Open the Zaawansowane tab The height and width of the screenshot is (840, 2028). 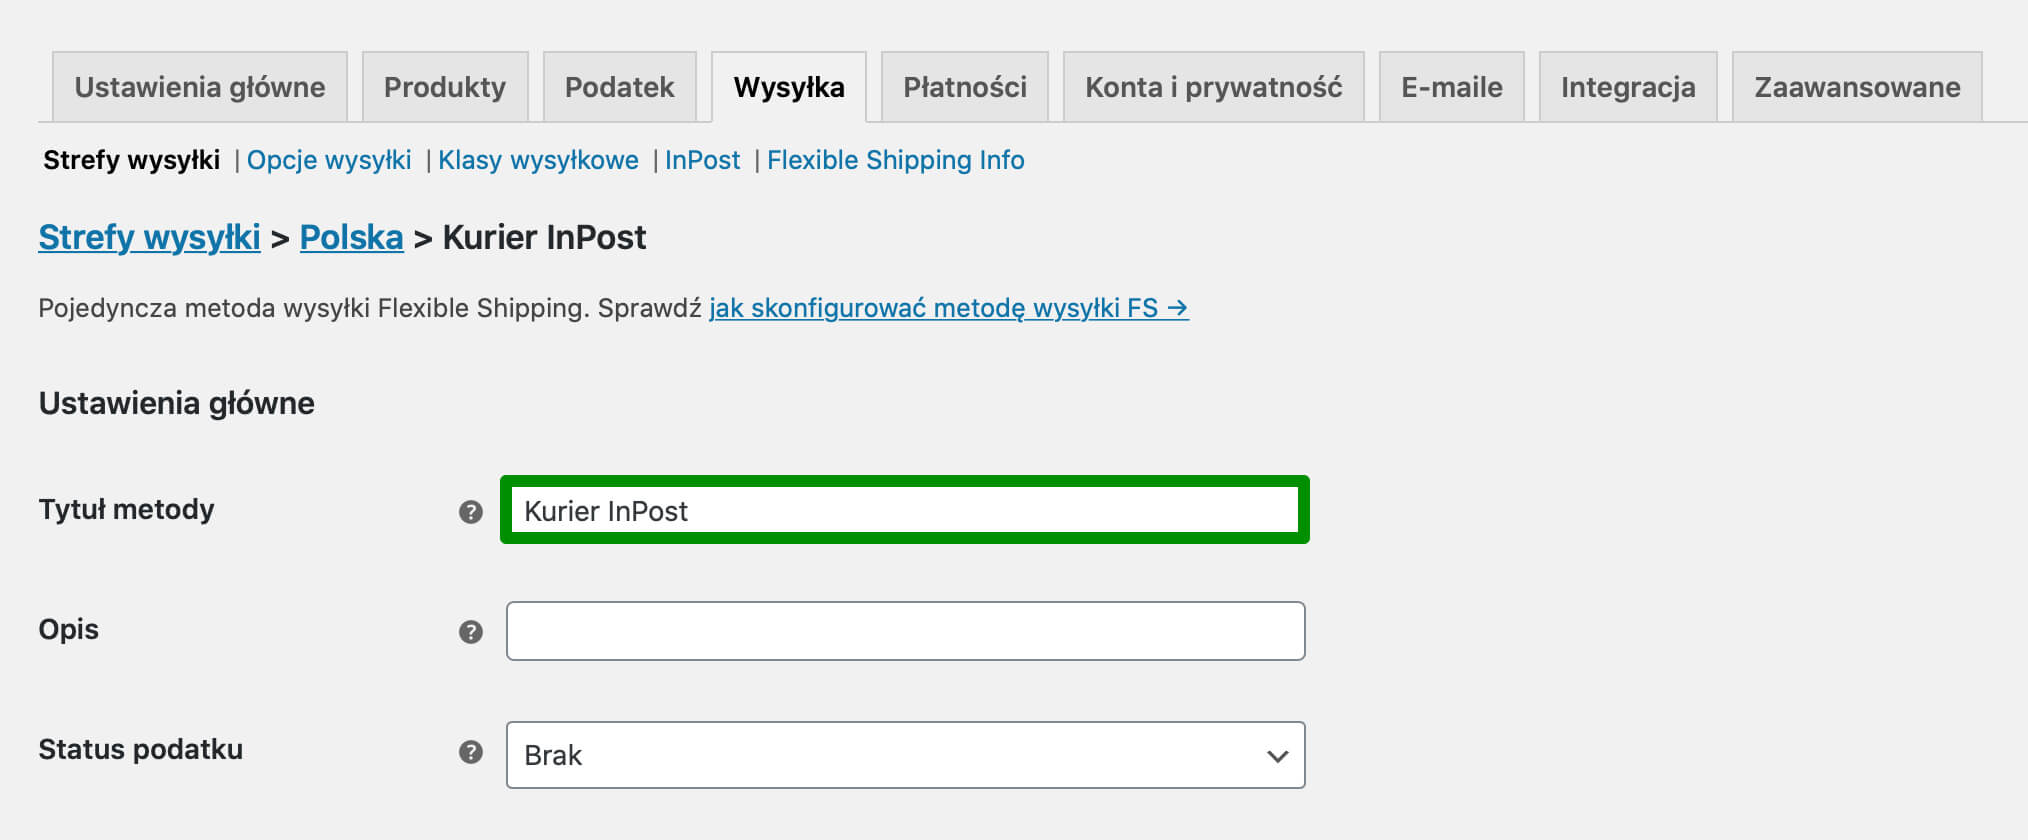(x=1857, y=87)
